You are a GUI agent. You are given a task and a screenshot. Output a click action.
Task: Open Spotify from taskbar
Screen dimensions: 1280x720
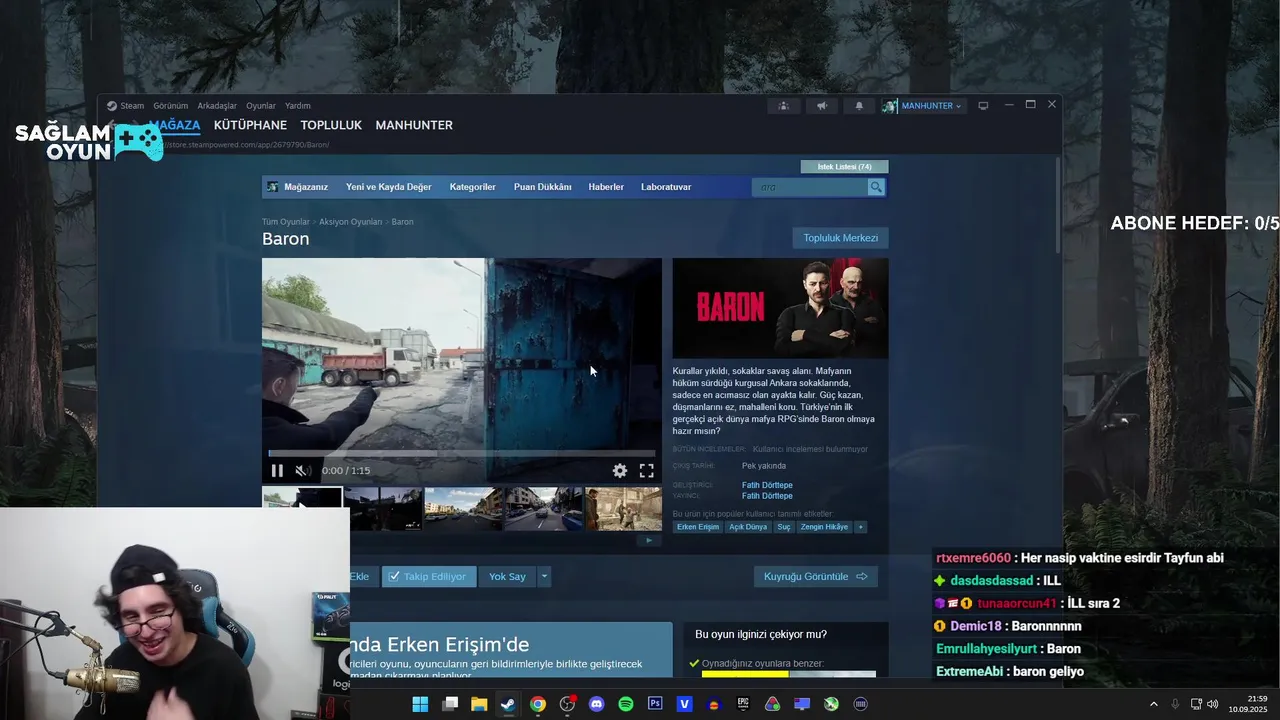[626, 704]
